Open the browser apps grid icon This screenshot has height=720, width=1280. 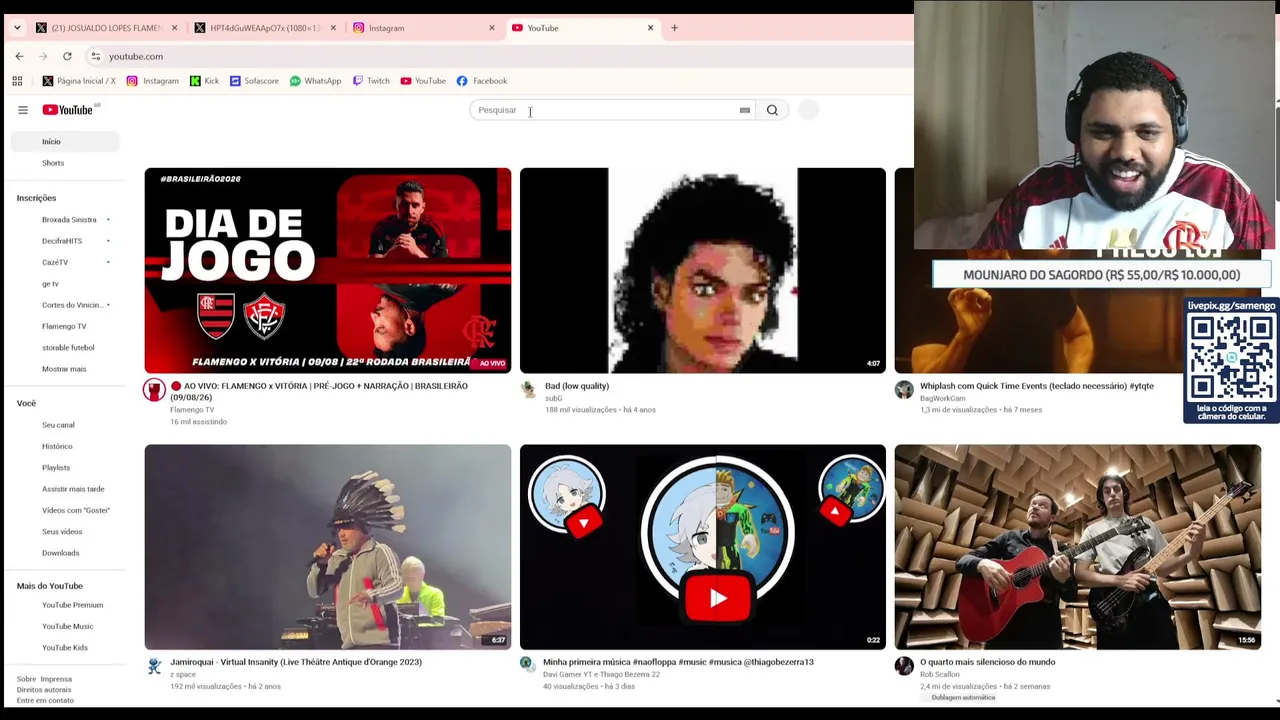[x=17, y=81]
